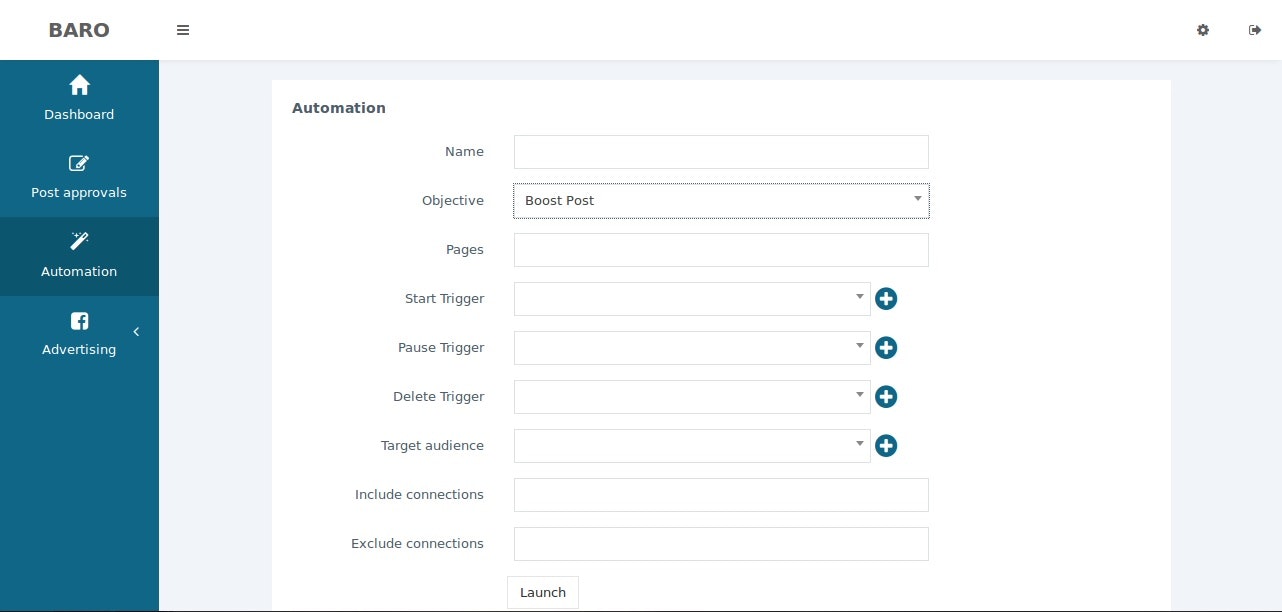1282x612 pixels.
Task: Focus the Exclude connections field
Action: [721, 544]
